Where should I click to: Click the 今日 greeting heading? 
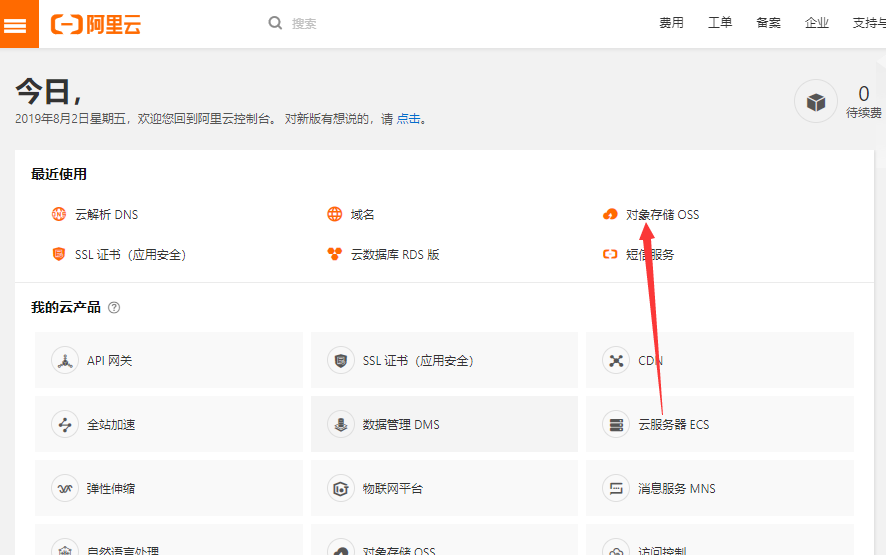point(49,92)
